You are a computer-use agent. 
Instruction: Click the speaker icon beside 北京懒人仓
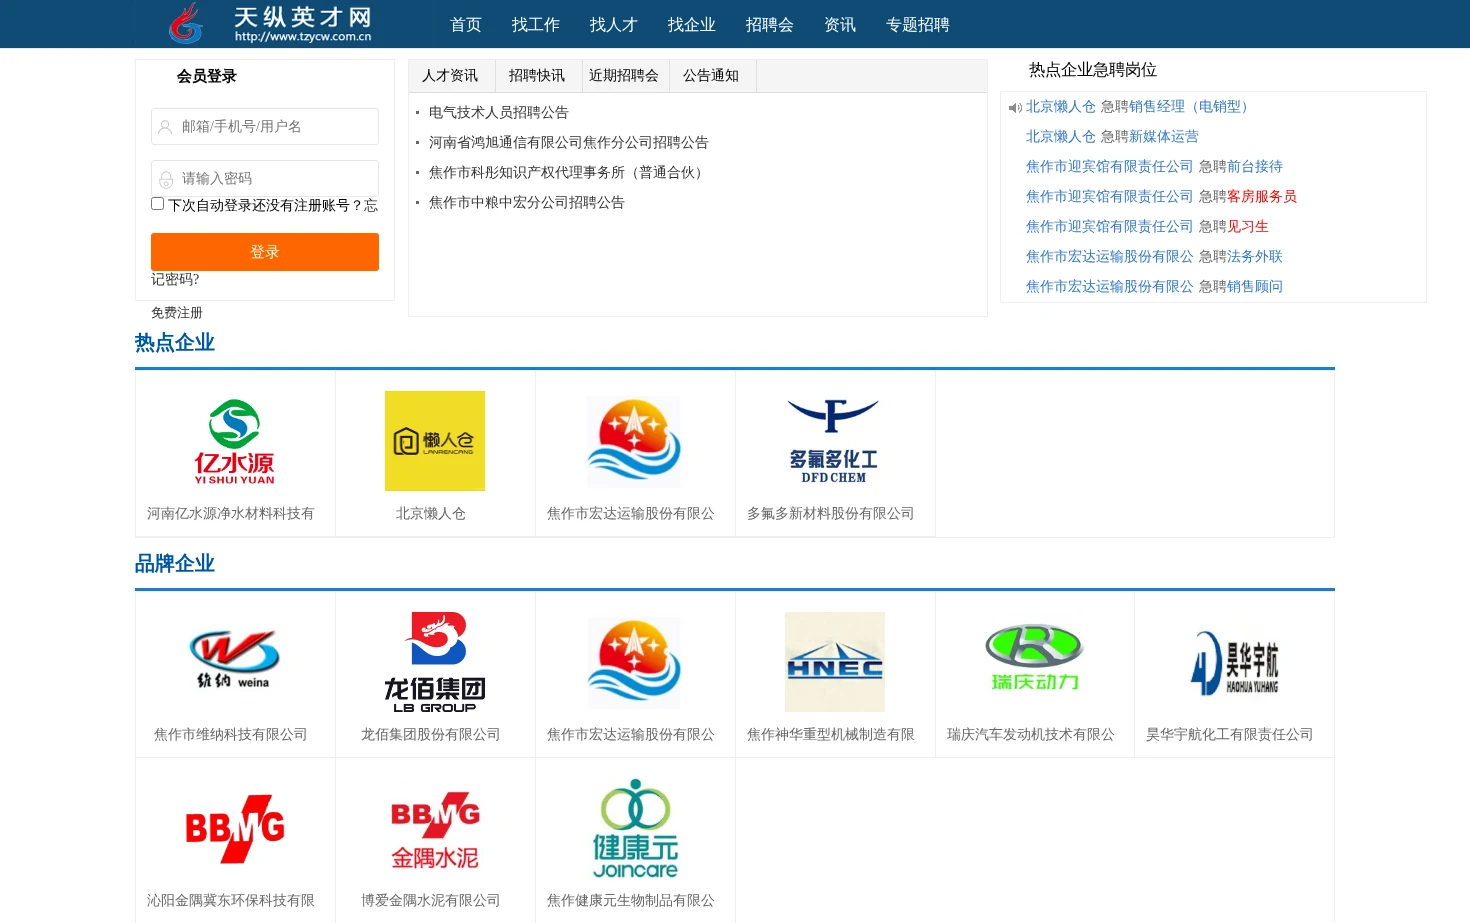click(x=1015, y=108)
